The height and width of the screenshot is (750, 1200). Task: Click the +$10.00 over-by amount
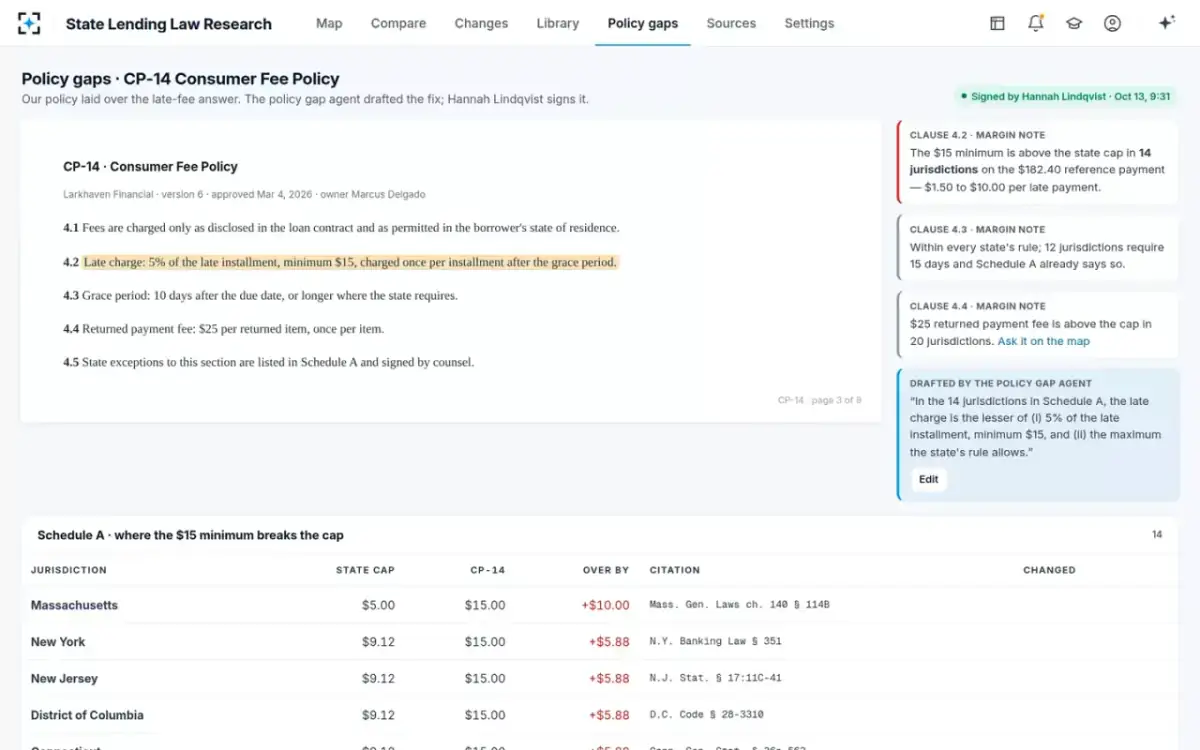pos(605,605)
